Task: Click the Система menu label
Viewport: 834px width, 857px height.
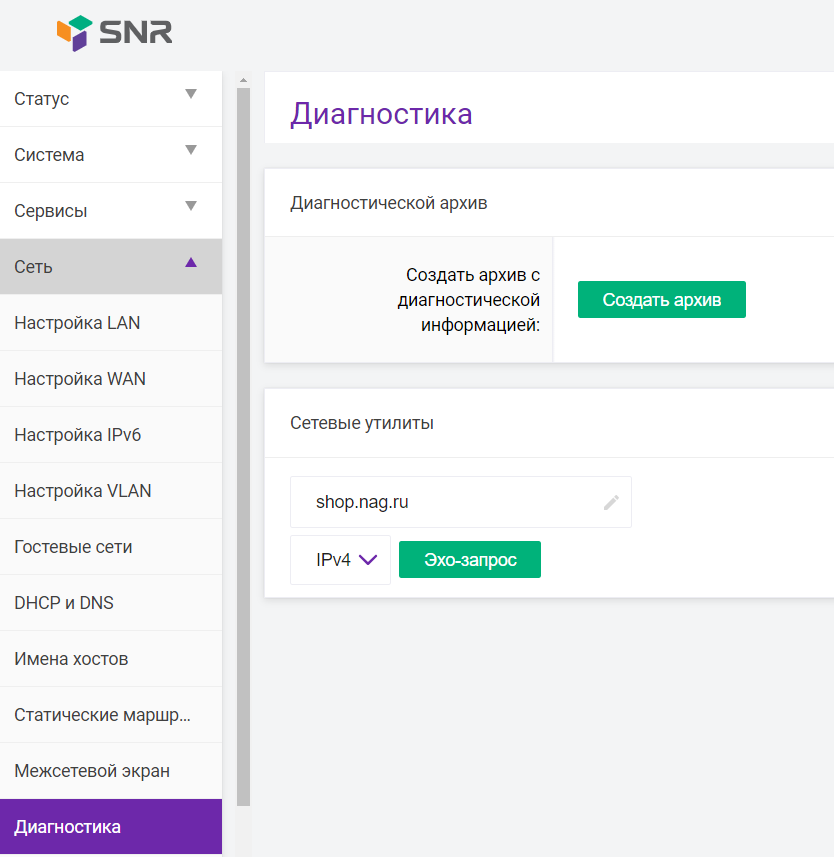Action: click(49, 155)
